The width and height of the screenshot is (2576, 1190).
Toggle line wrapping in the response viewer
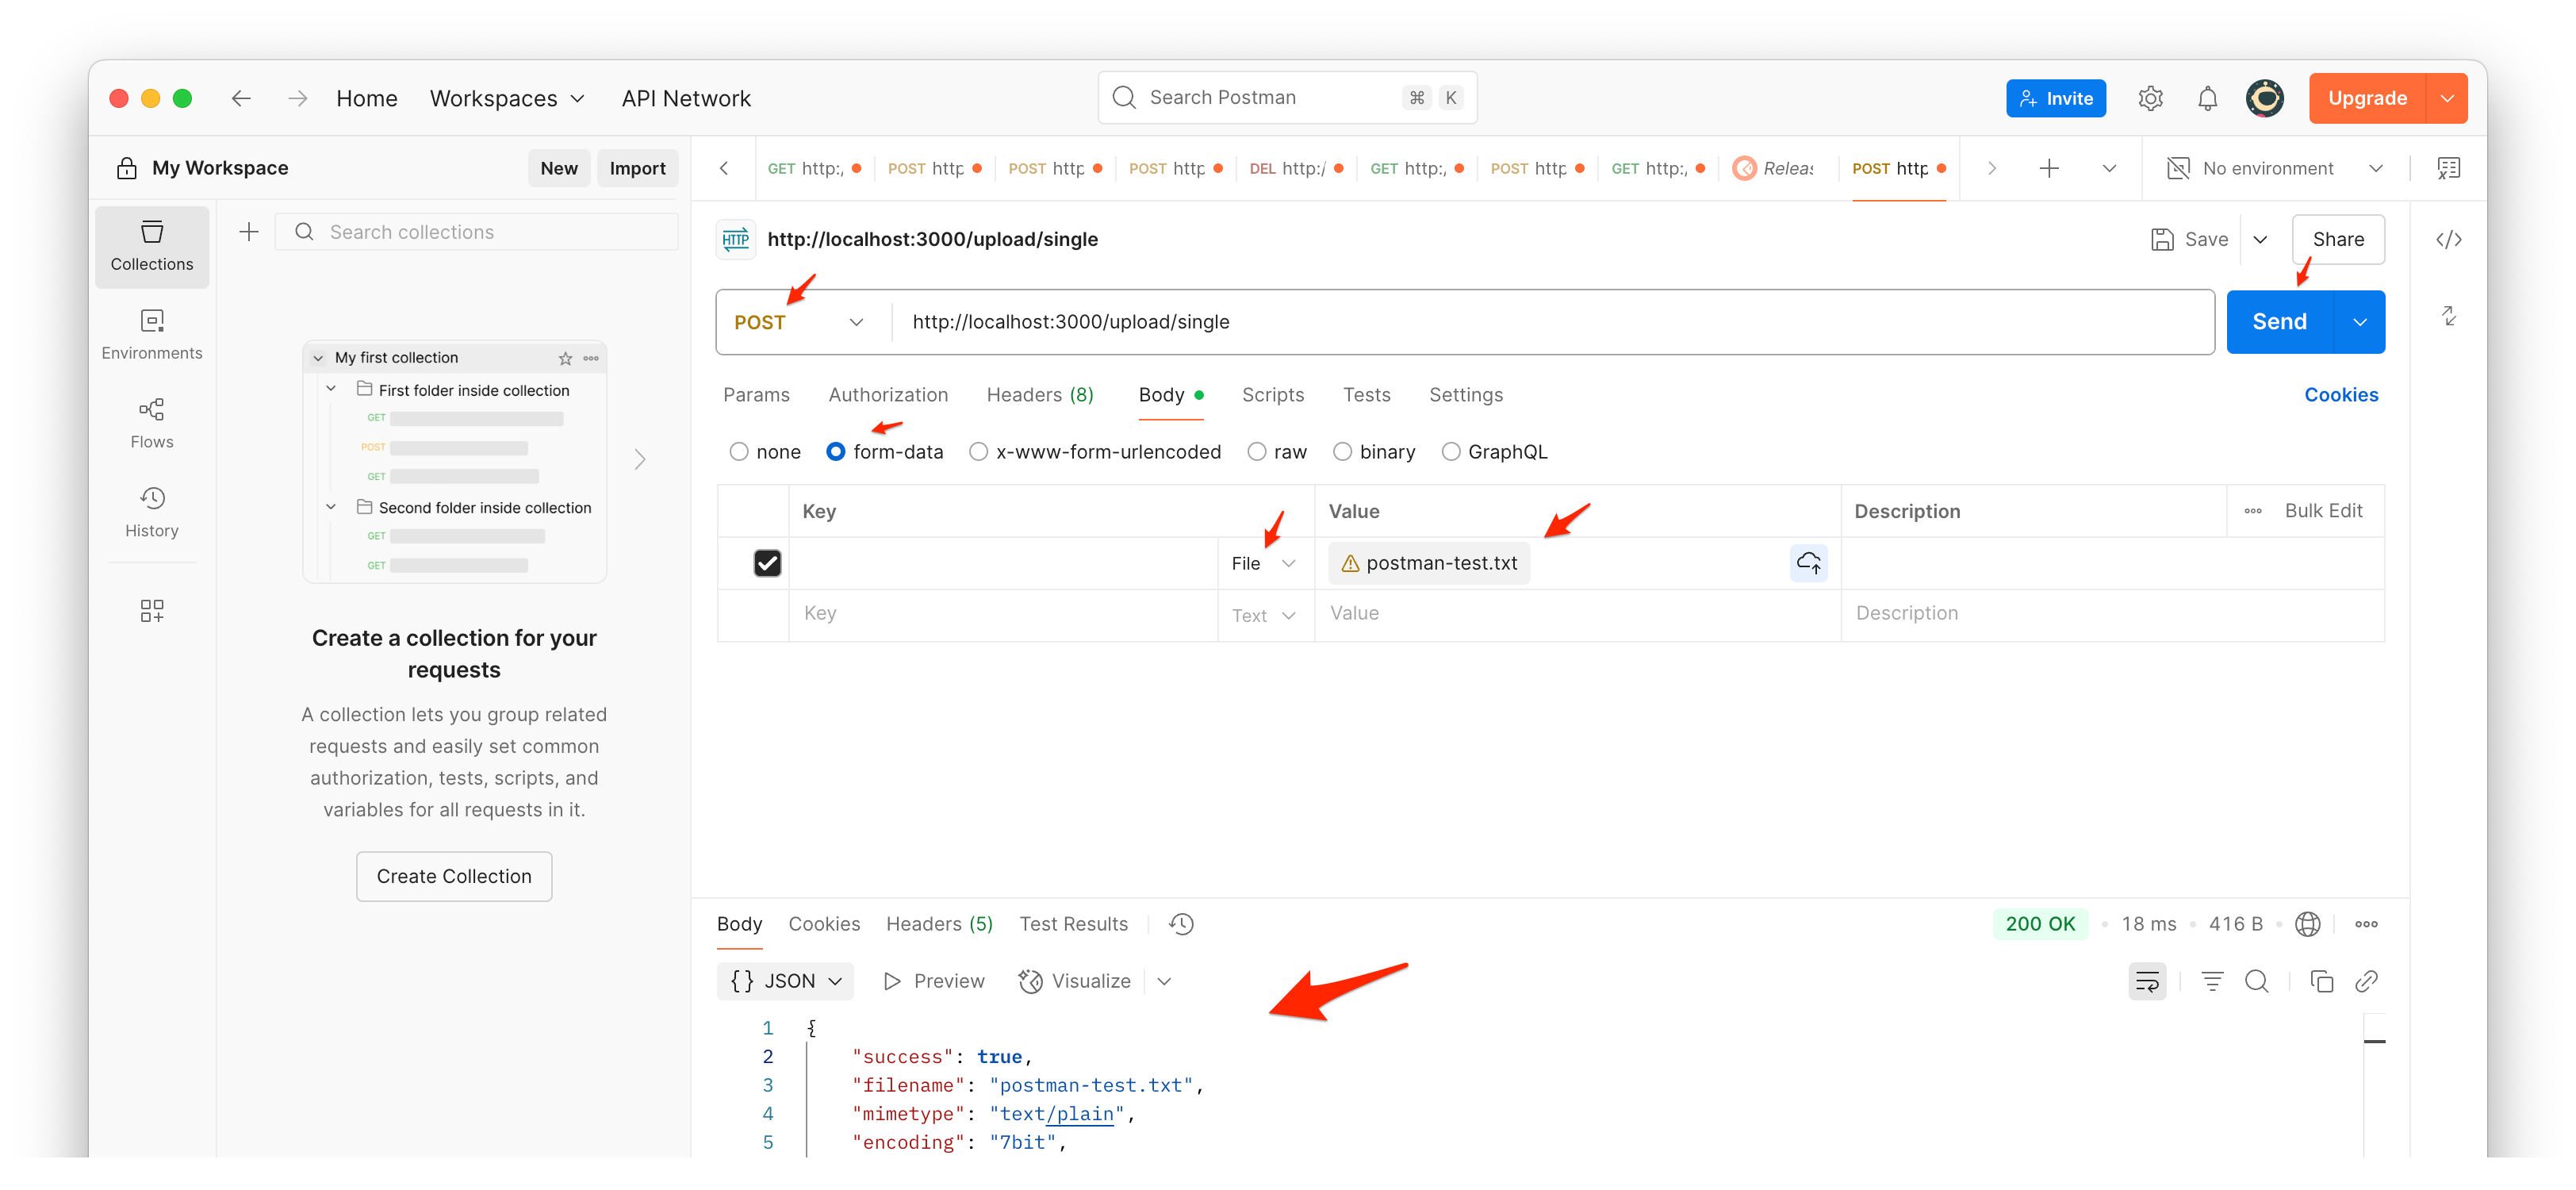[2147, 981]
